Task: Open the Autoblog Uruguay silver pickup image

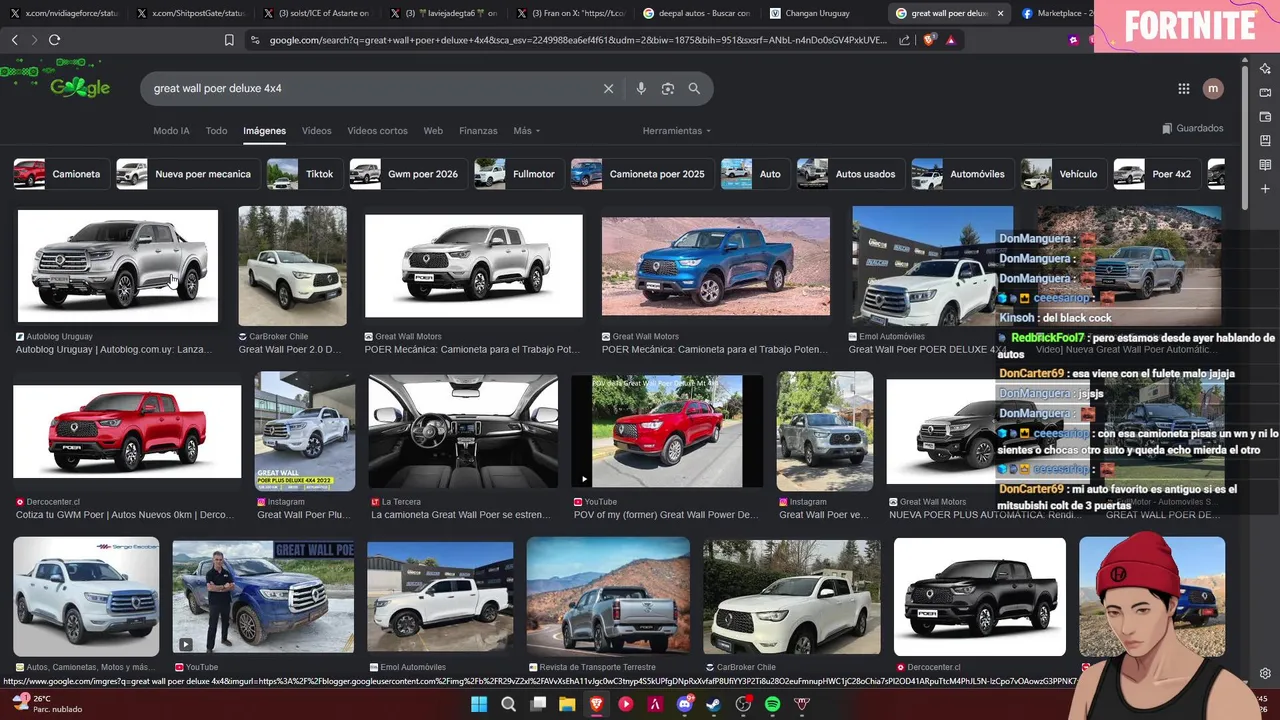Action: pyautogui.click(x=117, y=265)
